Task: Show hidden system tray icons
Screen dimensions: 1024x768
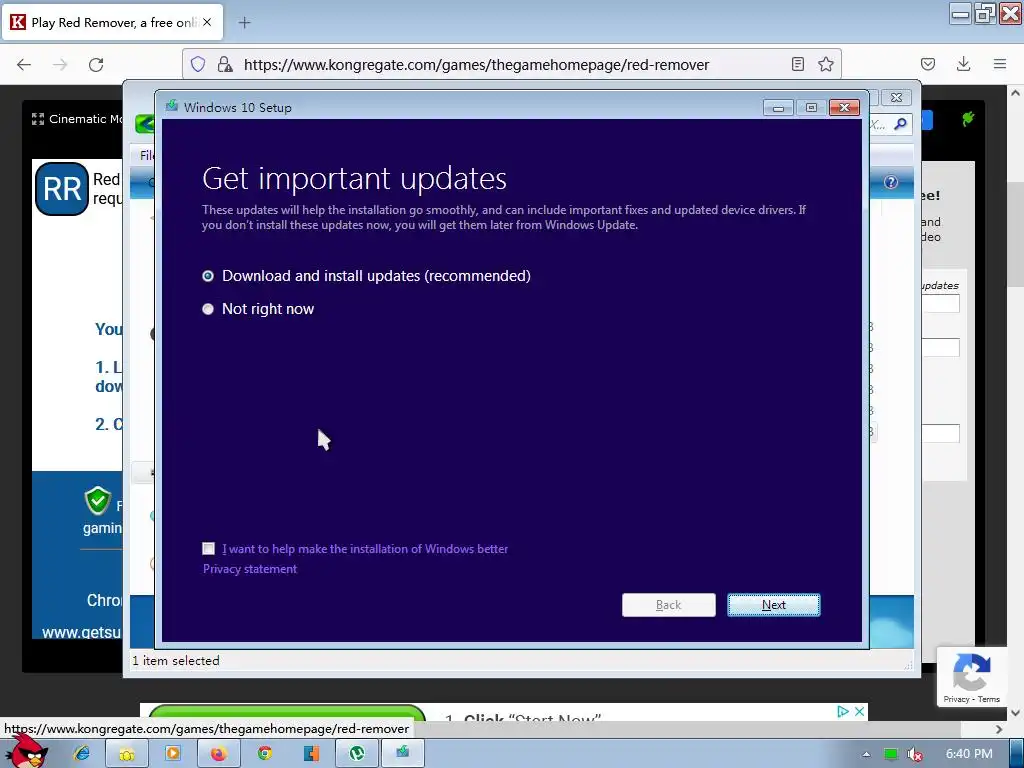Action: pyautogui.click(x=866, y=754)
